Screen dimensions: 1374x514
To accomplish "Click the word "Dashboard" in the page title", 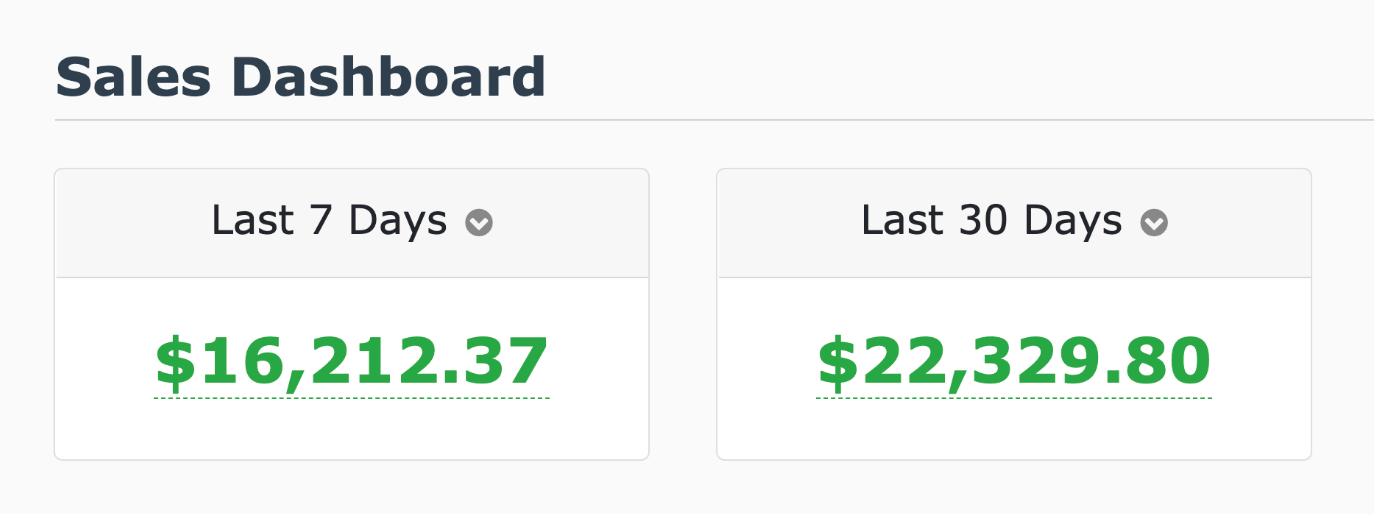I will (388, 77).
